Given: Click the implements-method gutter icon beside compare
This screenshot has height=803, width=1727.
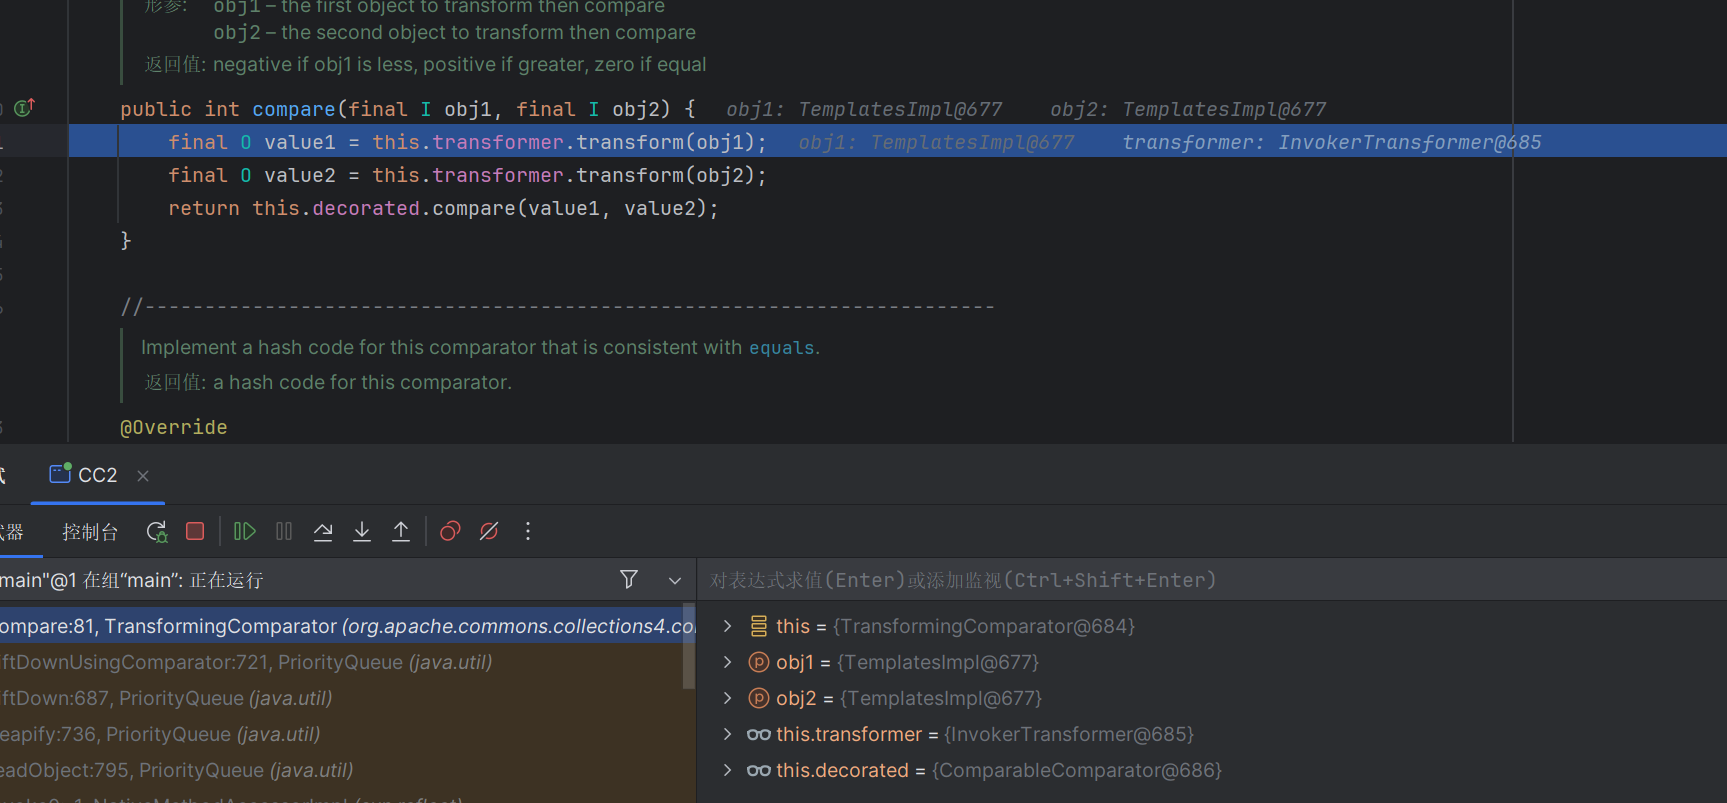Looking at the screenshot, I should 24,108.
